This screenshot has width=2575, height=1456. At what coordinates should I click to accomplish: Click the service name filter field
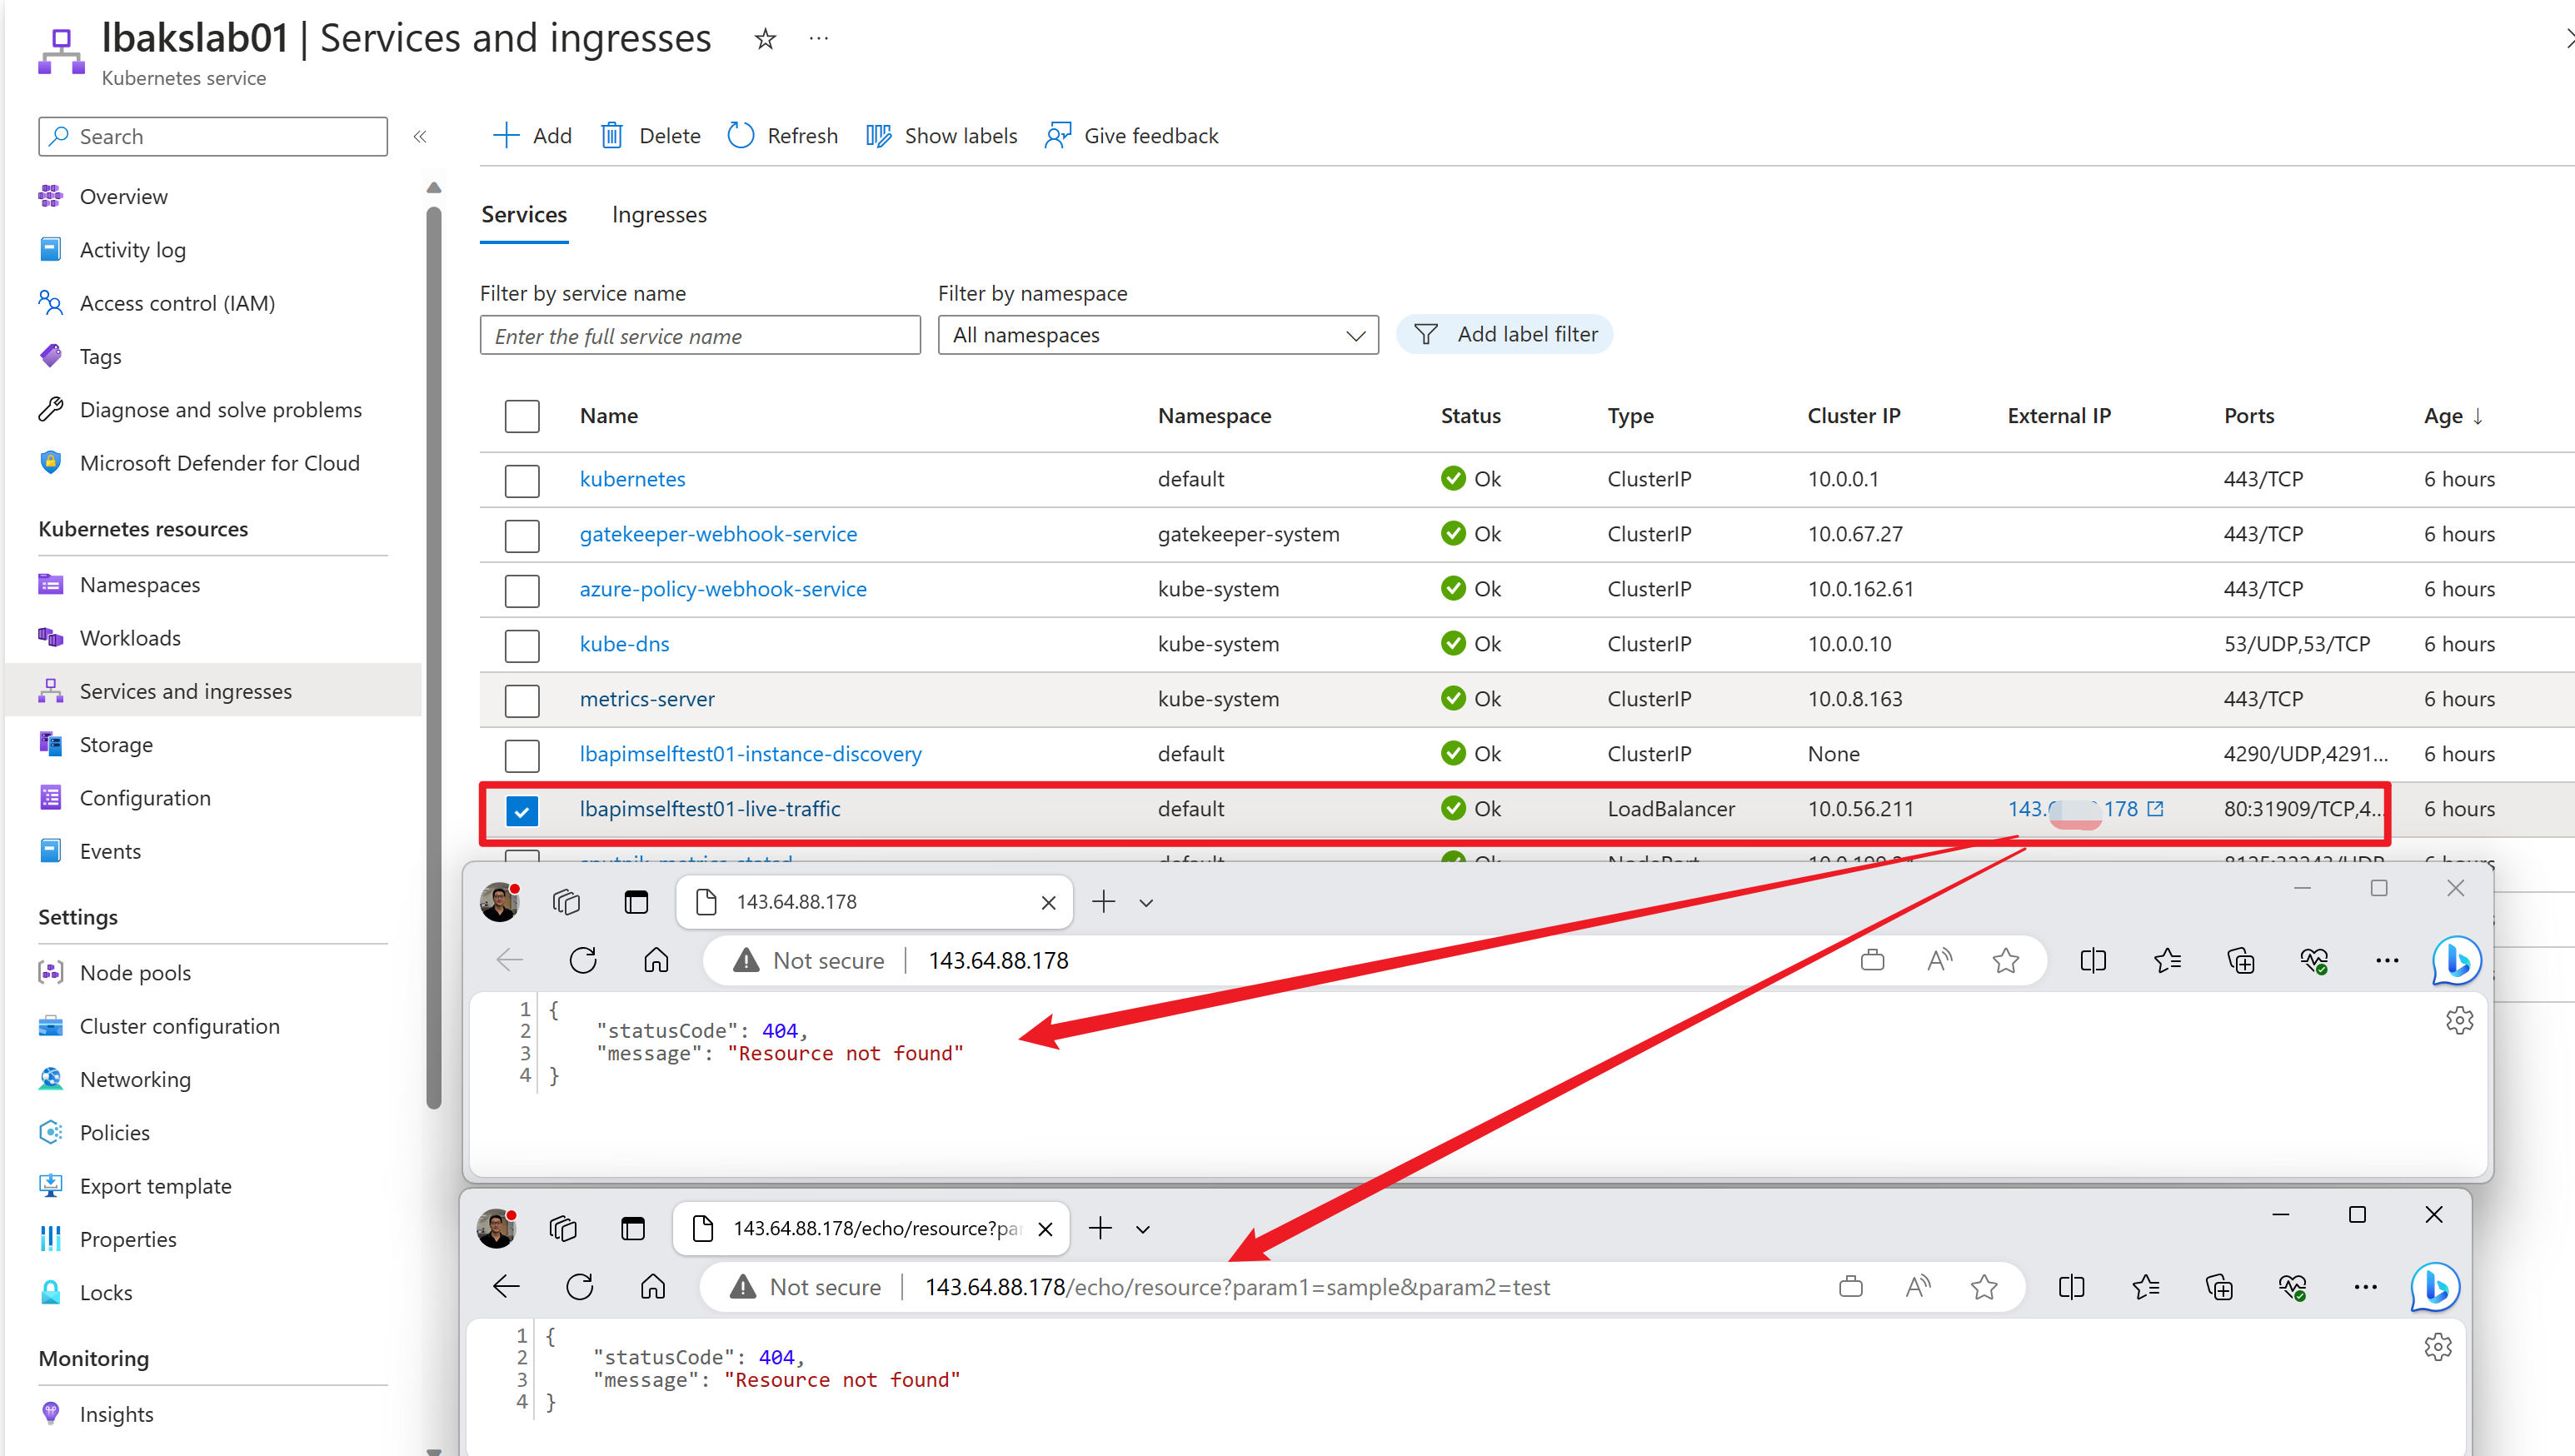(x=699, y=336)
